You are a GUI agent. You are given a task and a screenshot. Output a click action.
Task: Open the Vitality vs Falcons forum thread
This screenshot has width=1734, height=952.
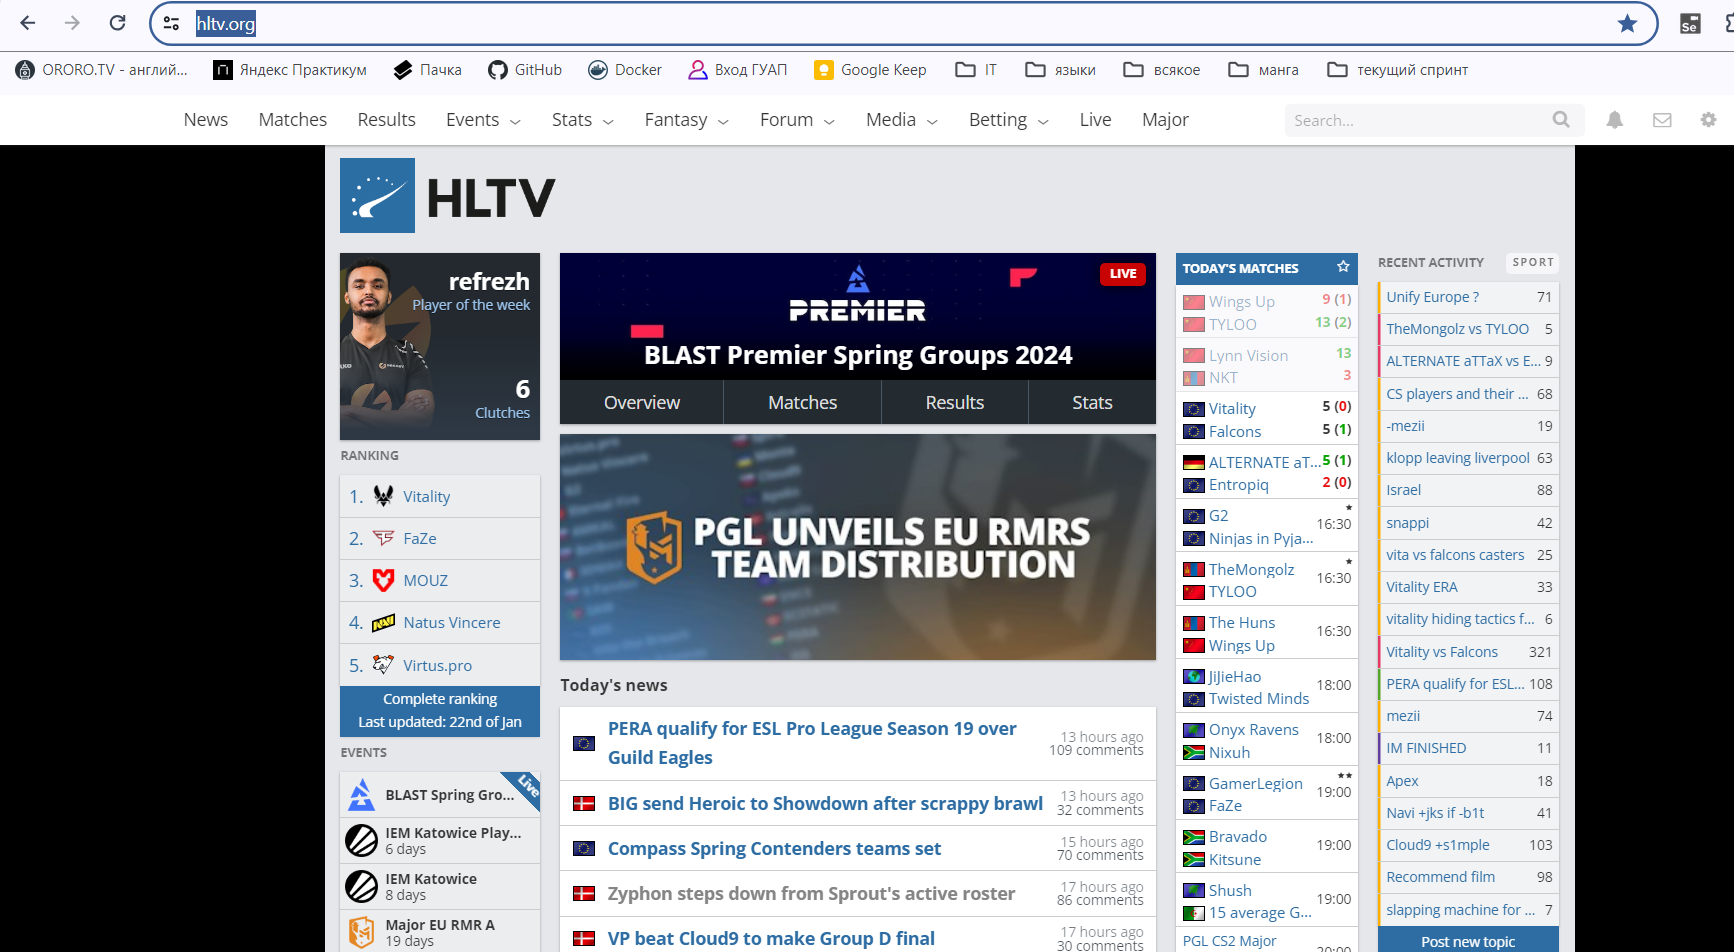(x=1468, y=652)
